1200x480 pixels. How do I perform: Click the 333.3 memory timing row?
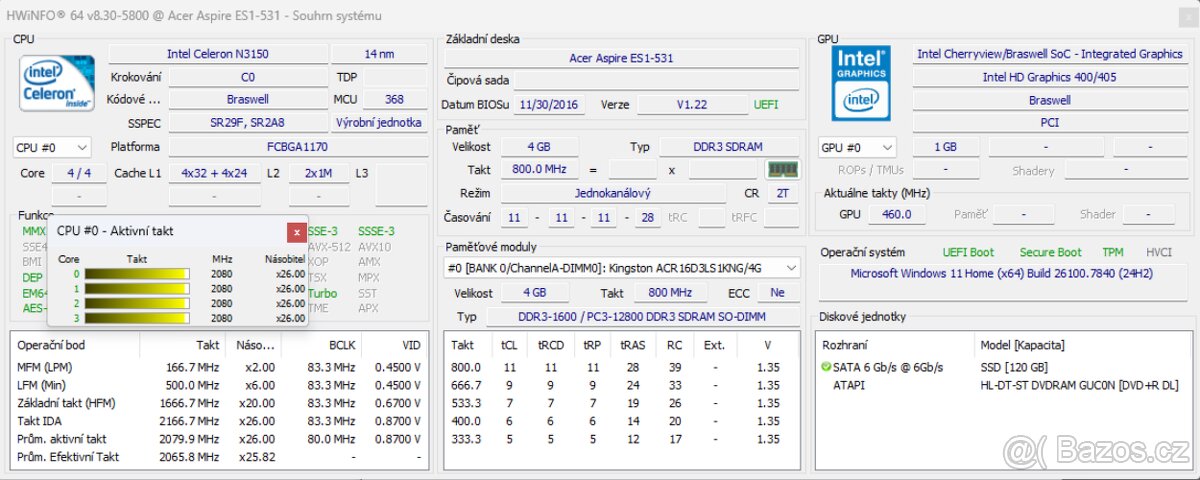pos(622,439)
